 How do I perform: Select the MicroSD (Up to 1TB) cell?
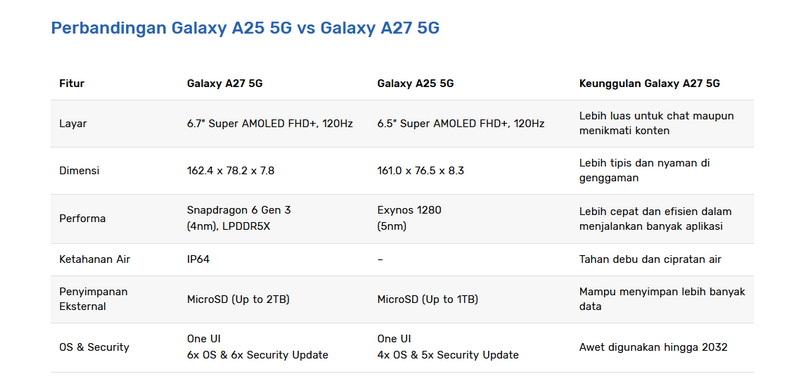pyautogui.click(x=428, y=299)
